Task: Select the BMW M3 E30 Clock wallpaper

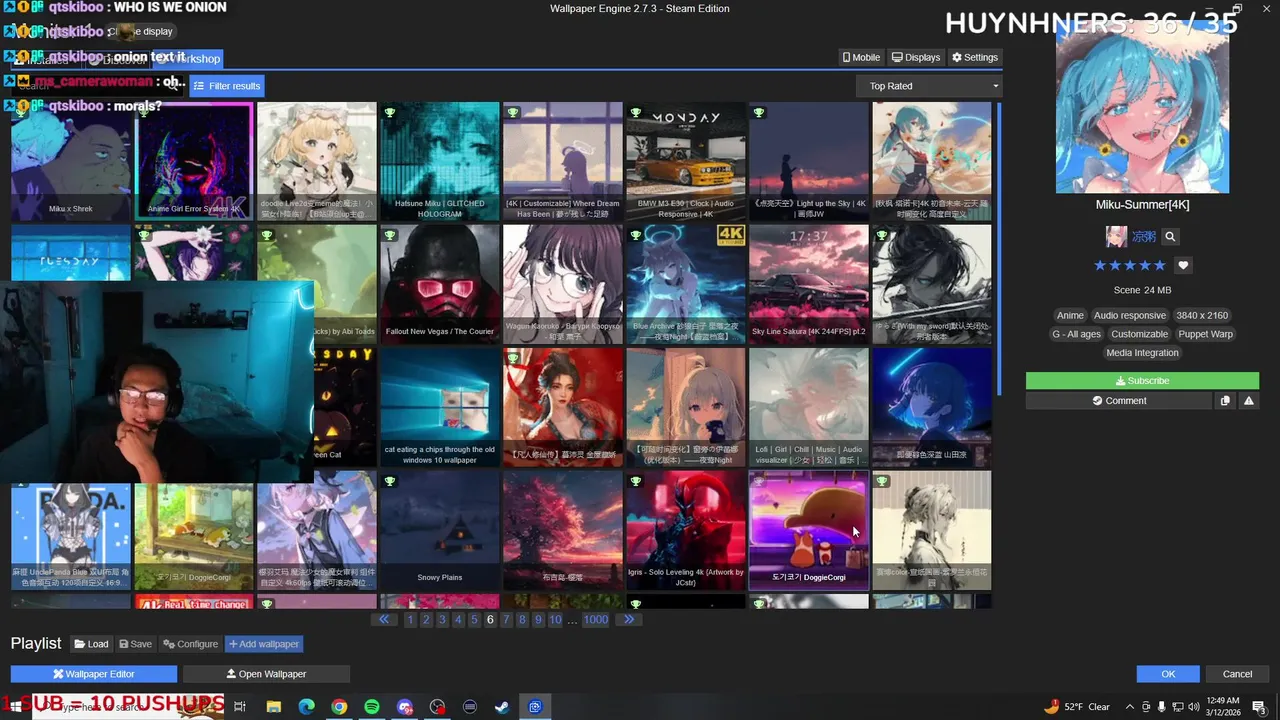Action: [686, 161]
